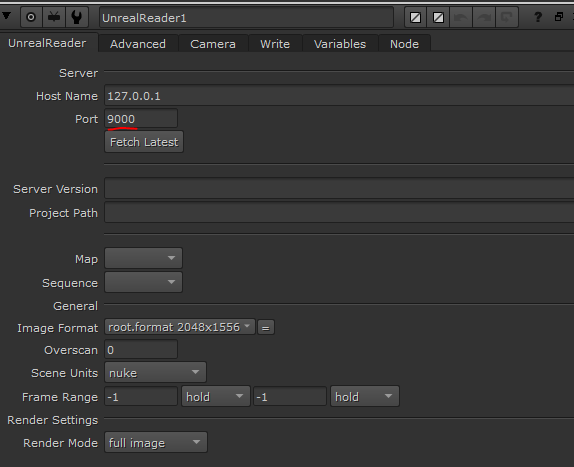Click the first tile color swatch icon

[415, 17]
